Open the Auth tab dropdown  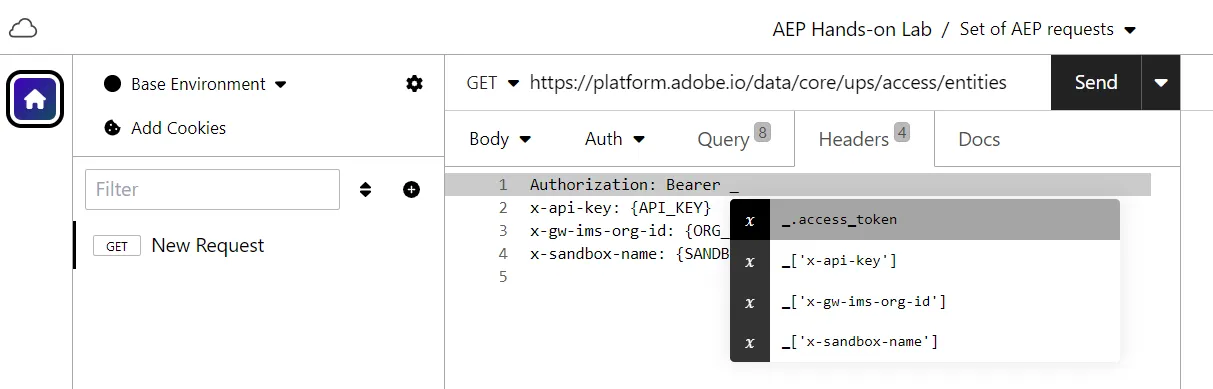click(x=615, y=139)
